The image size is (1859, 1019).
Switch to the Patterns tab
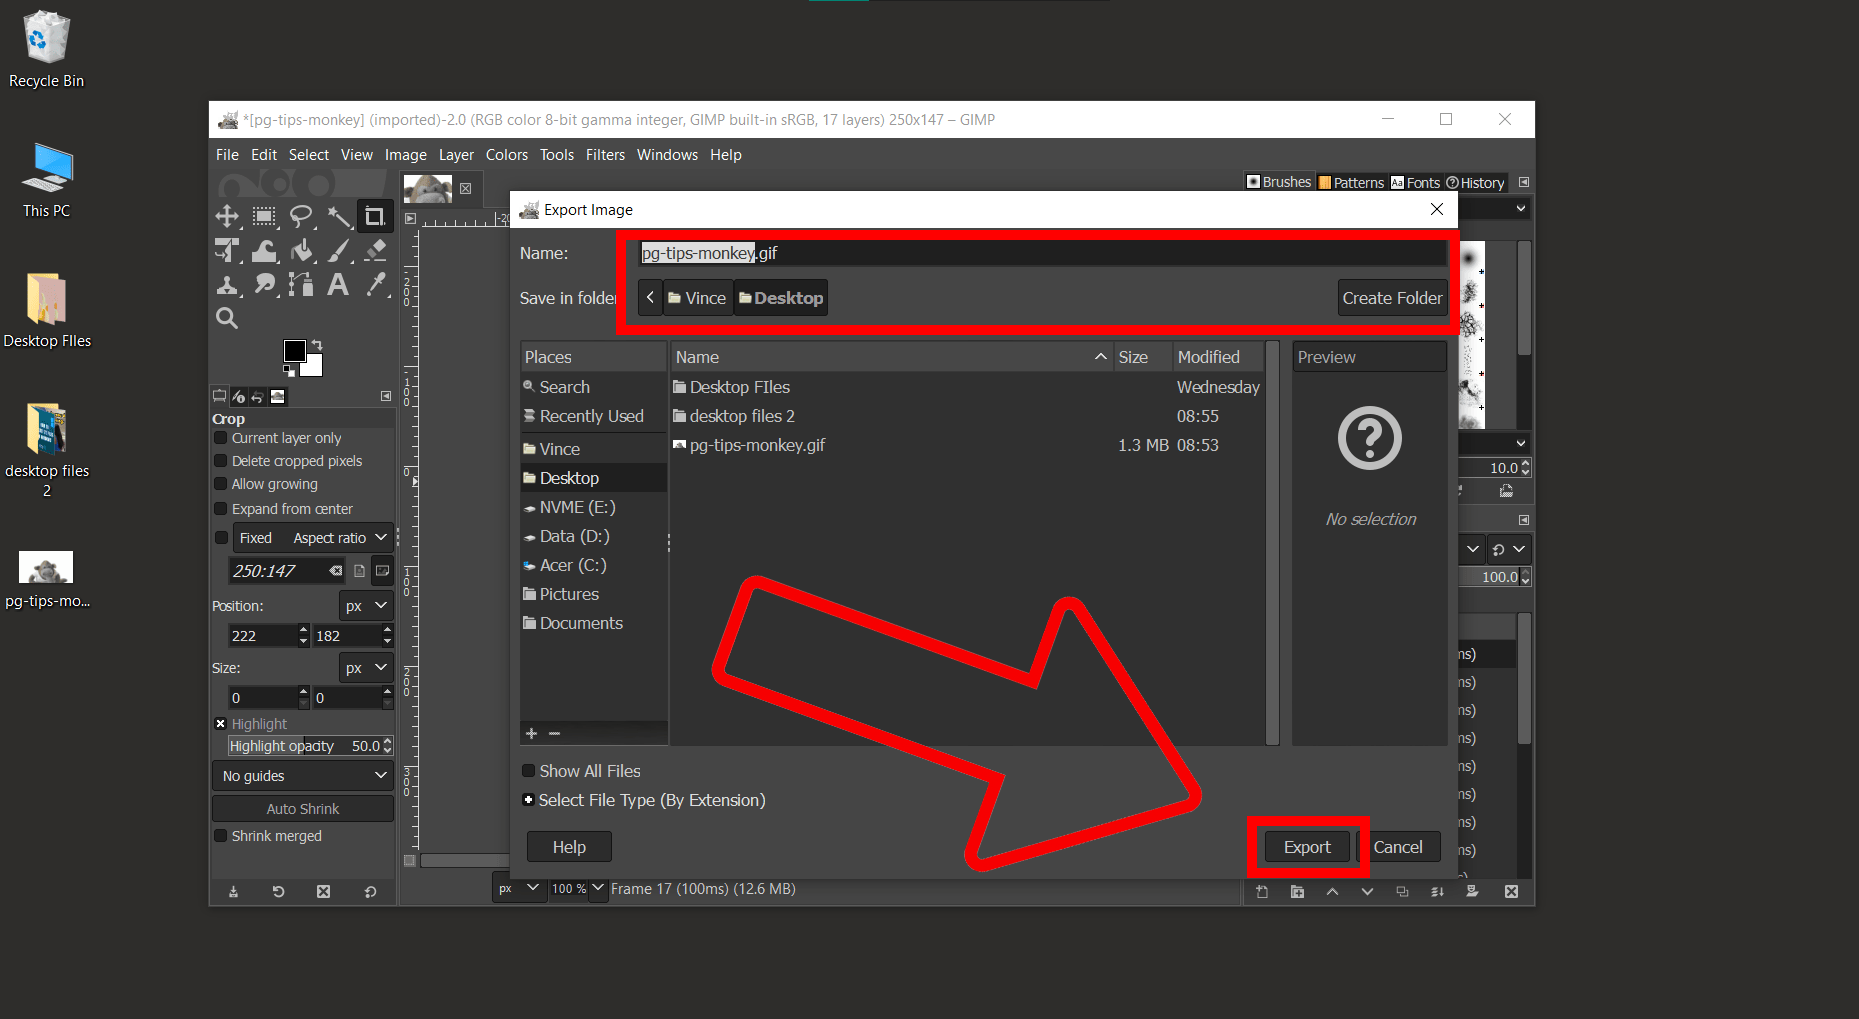coord(1351,182)
